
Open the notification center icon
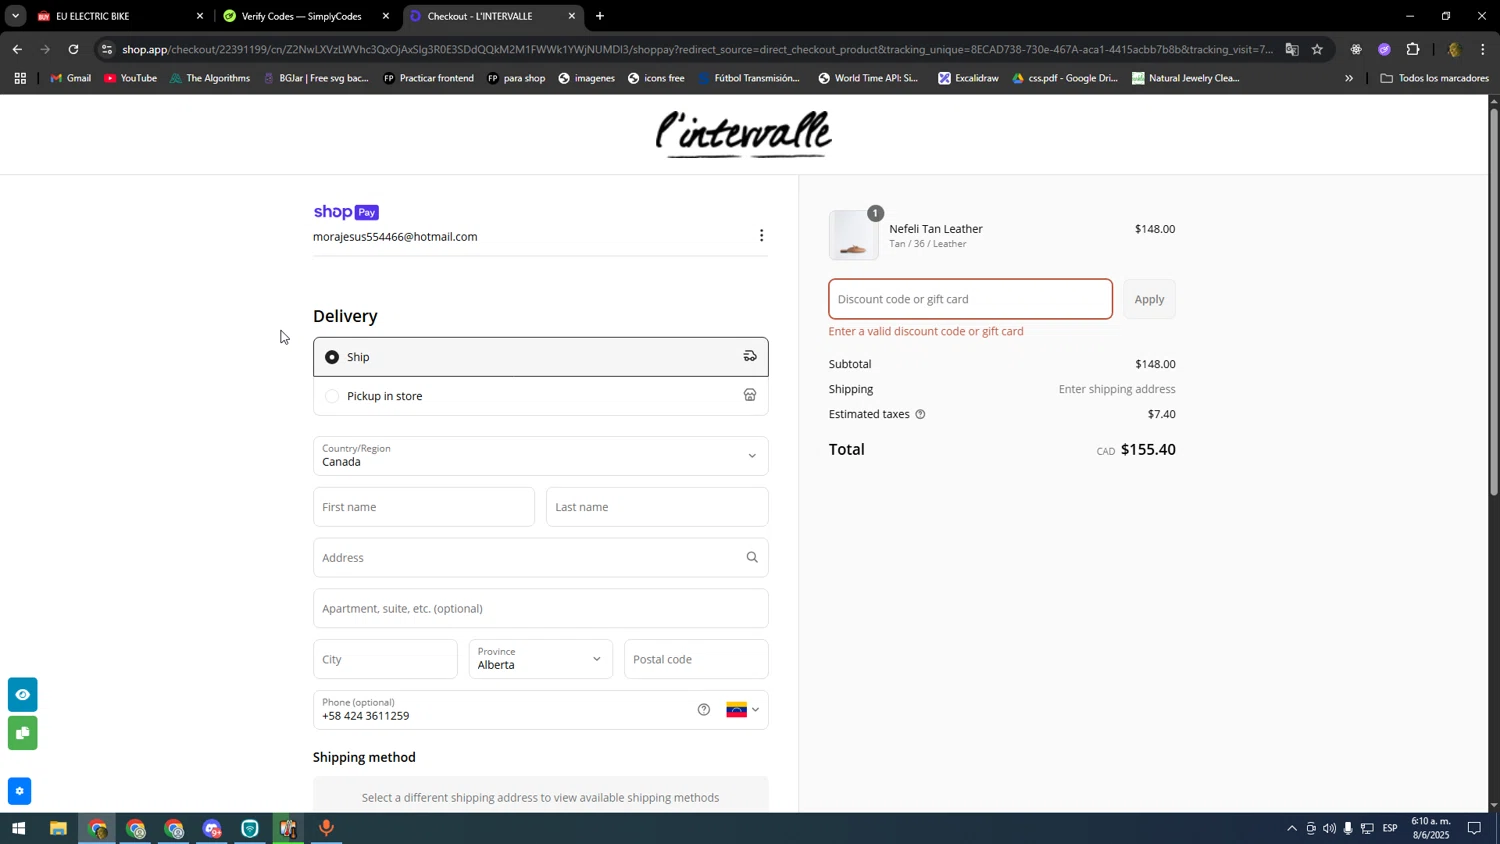point(1474,828)
